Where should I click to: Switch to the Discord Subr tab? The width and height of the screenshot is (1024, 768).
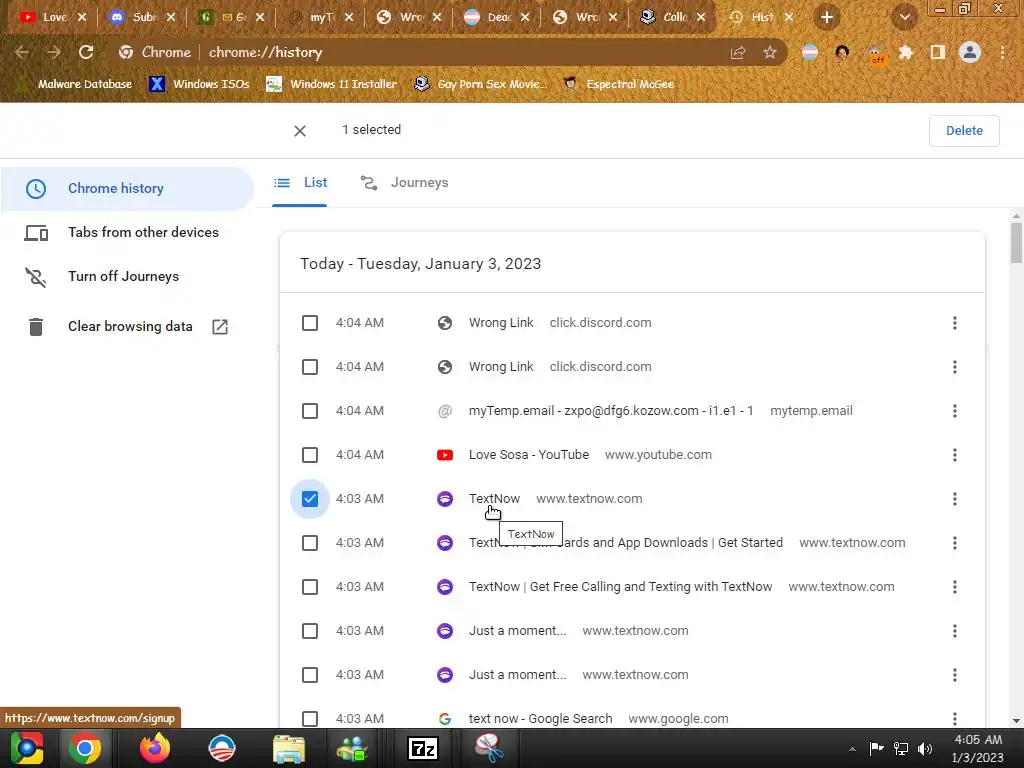click(x=142, y=18)
